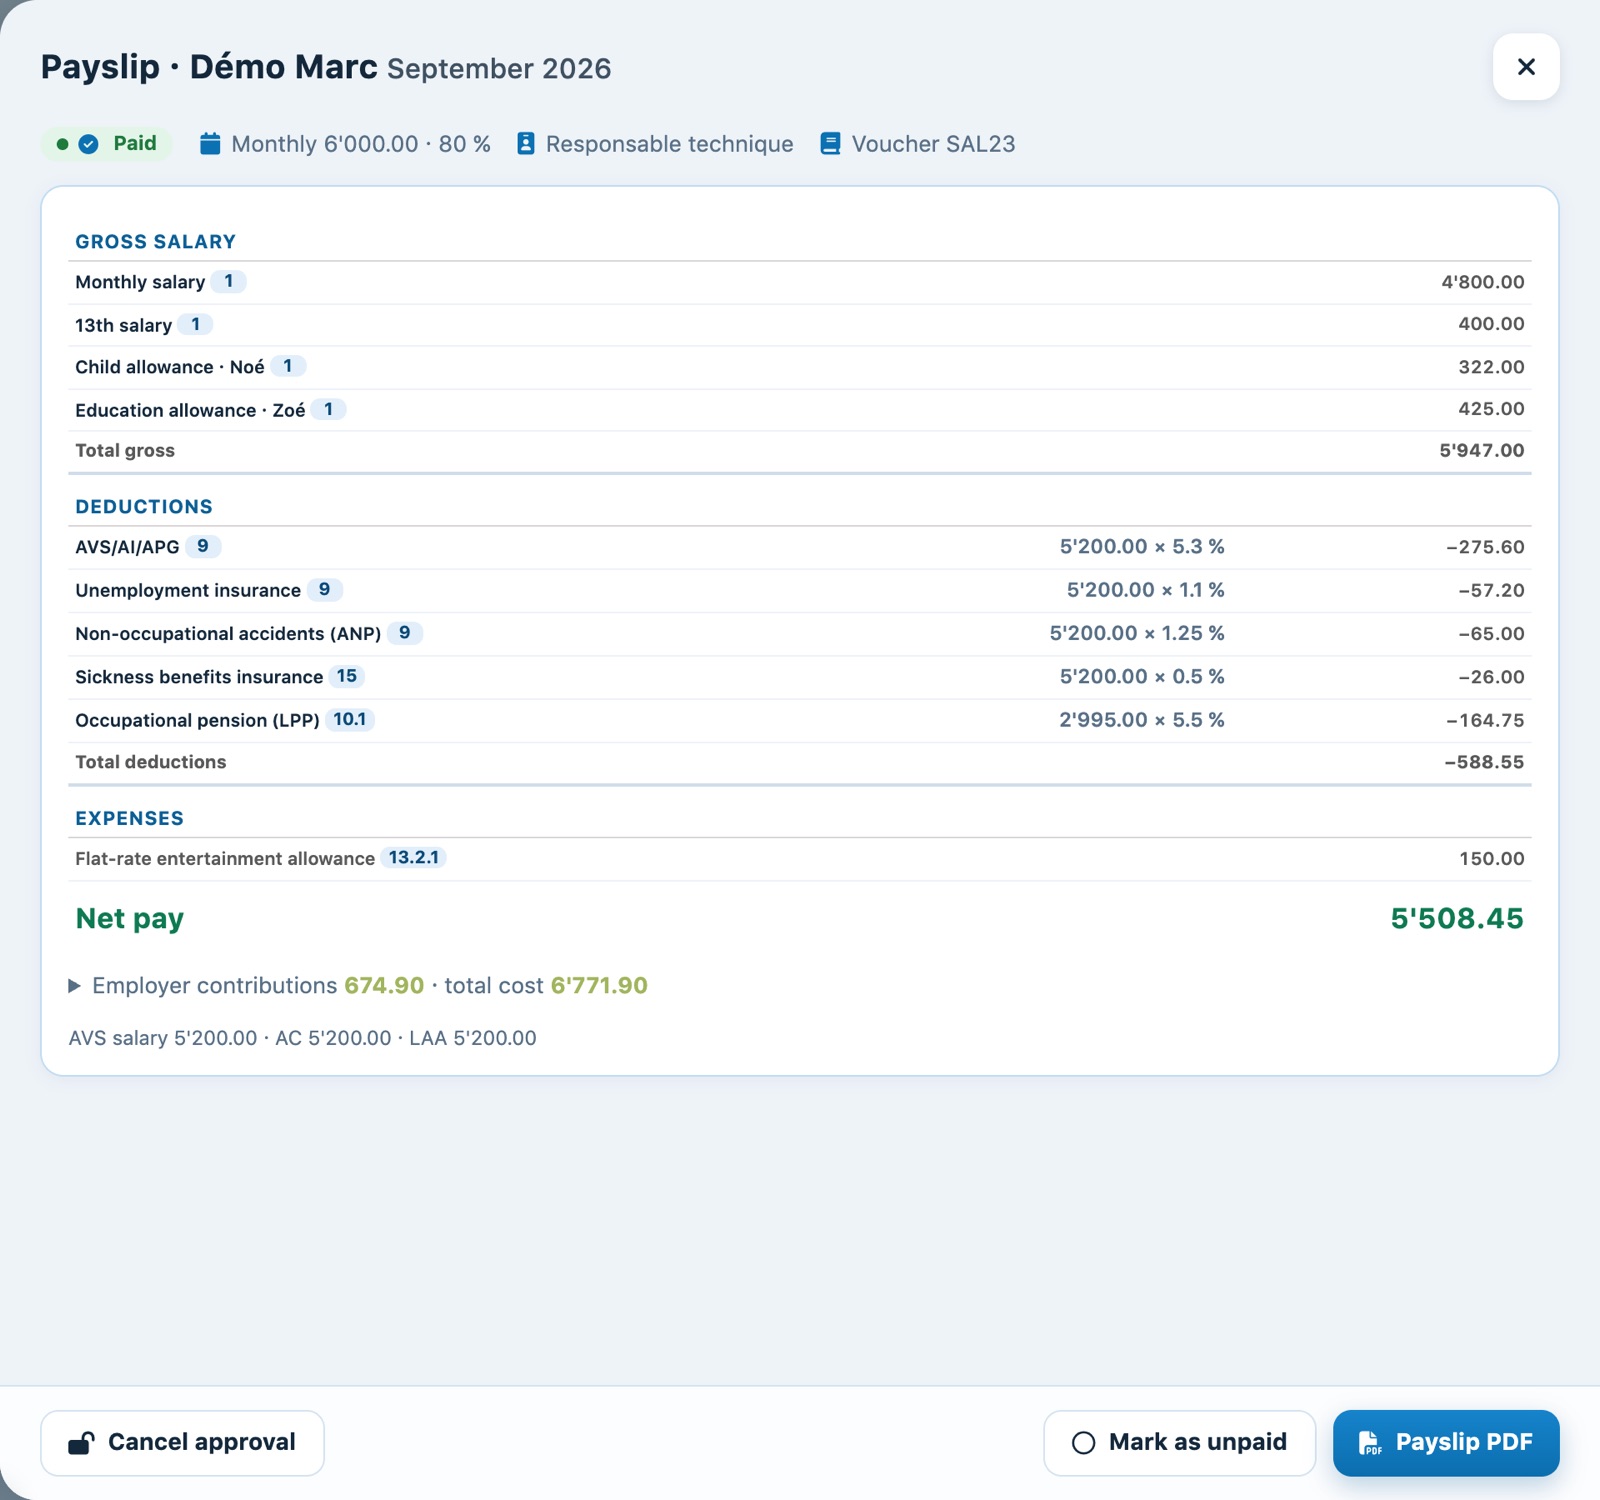Image resolution: width=1600 pixels, height=1500 pixels.
Task: Click the calculation 5'200.00 × 1.25 %
Action: click(1137, 633)
